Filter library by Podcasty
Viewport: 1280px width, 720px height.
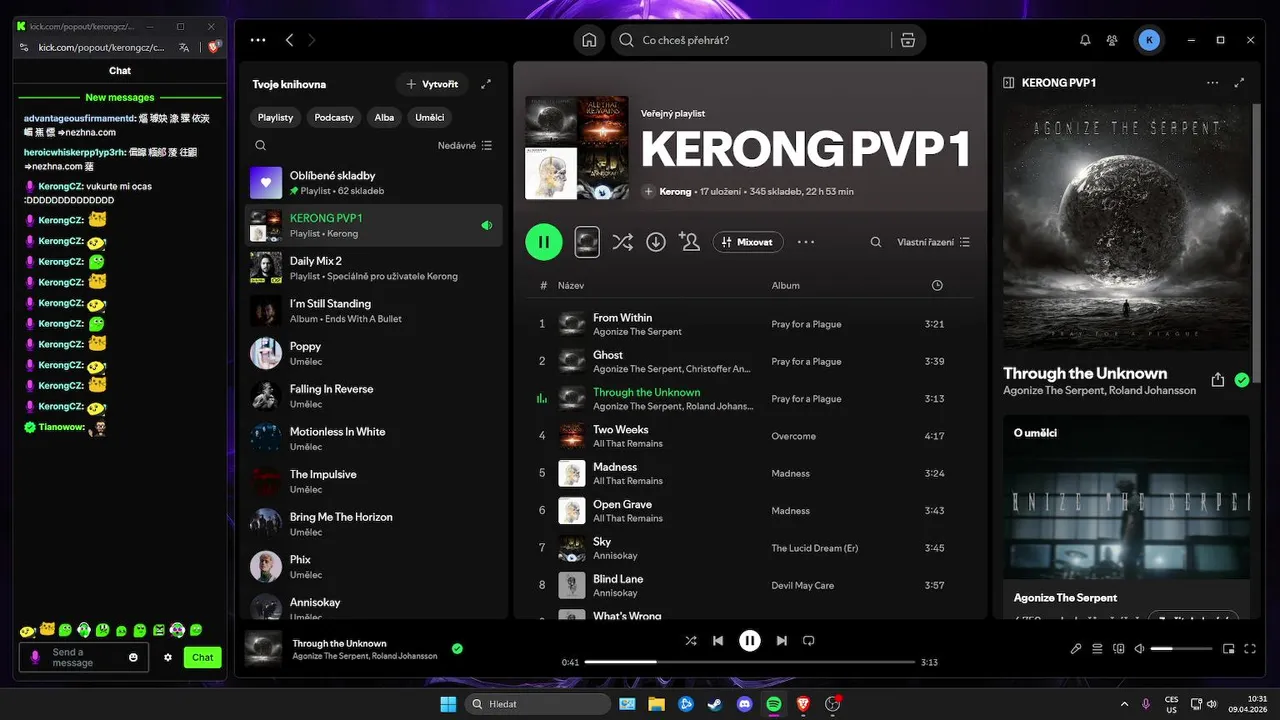tap(334, 117)
